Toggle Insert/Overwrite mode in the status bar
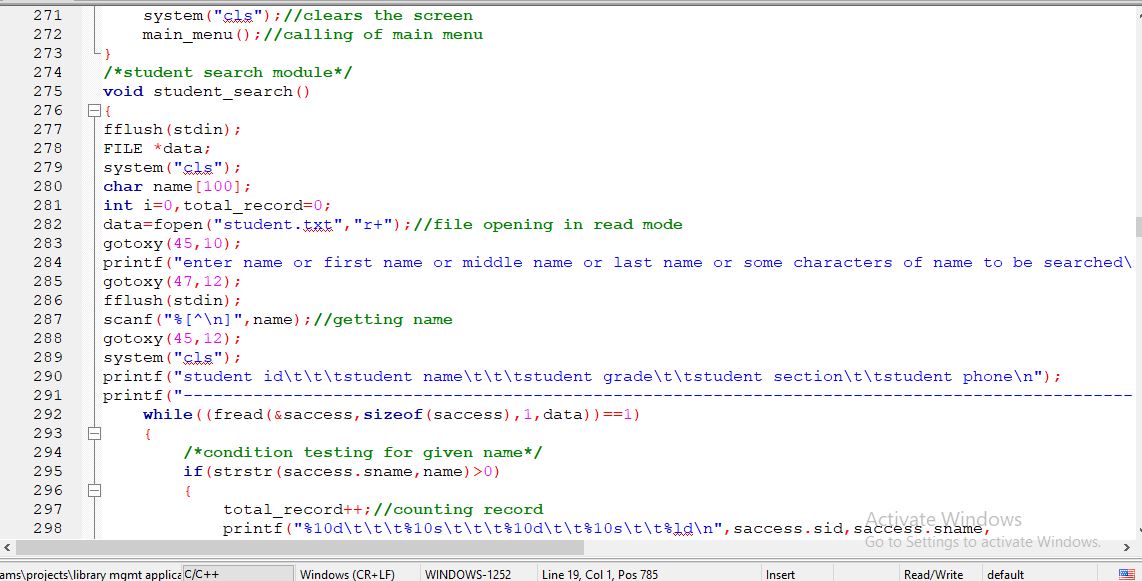Image resolution: width=1142 pixels, height=581 pixels. click(780, 574)
